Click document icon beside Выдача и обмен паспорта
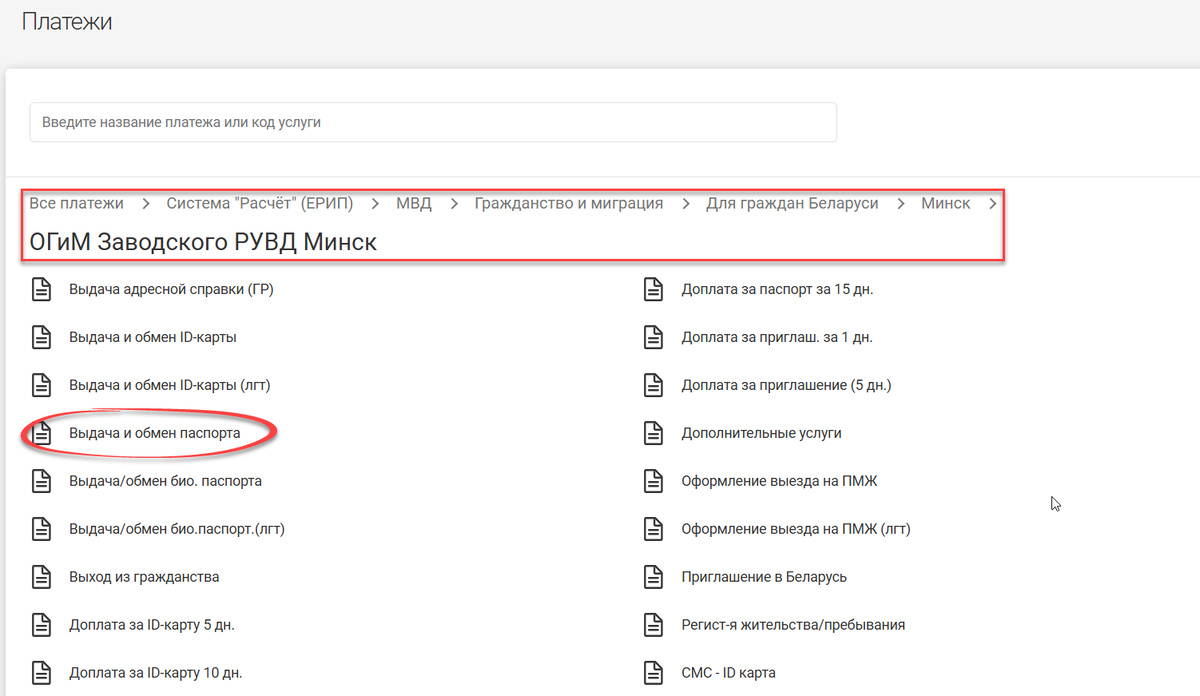 [41, 433]
